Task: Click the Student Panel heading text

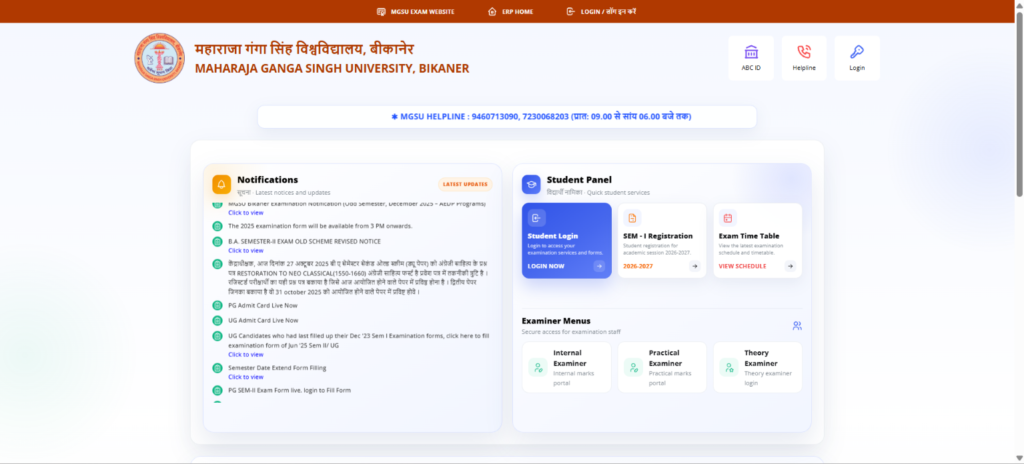Action: coord(579,180)
